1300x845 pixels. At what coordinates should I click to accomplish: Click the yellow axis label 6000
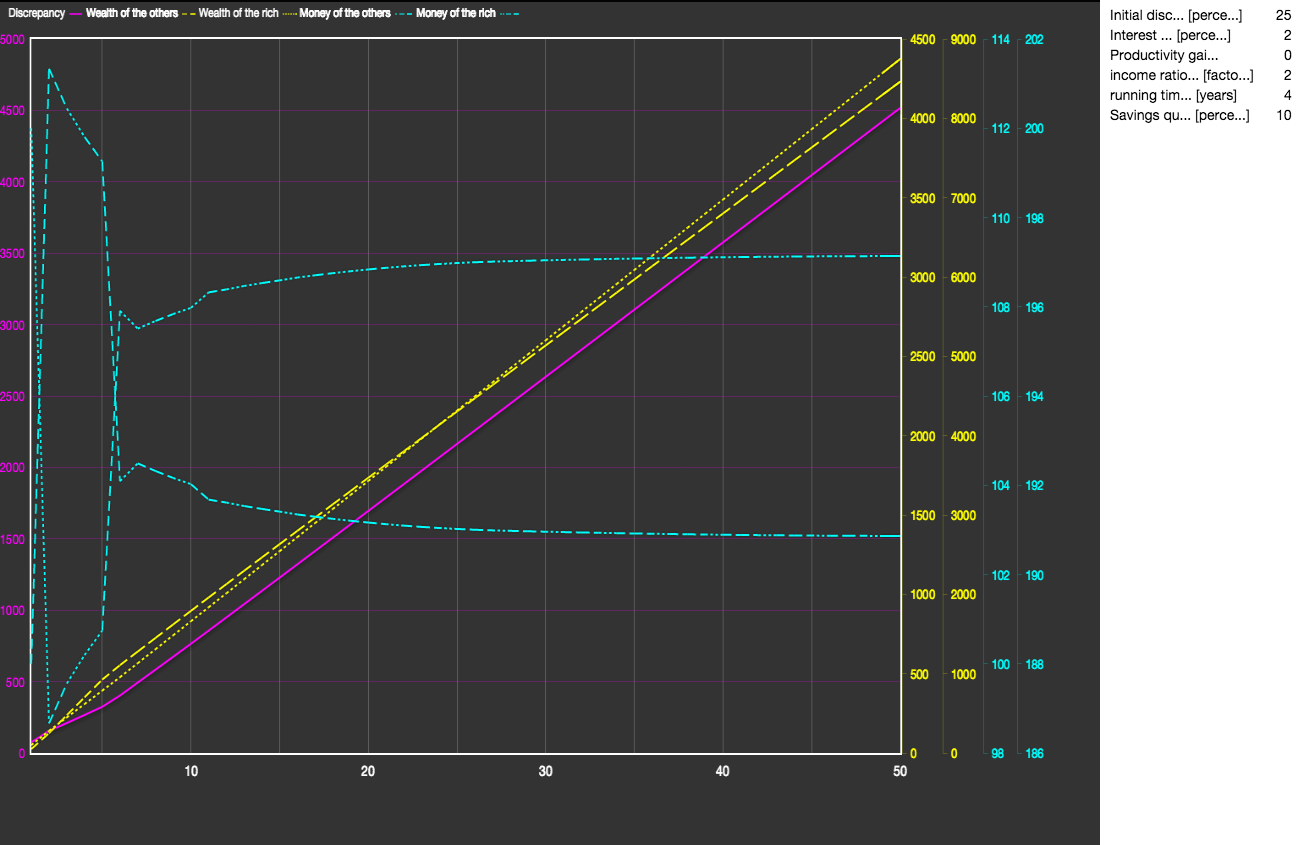pos(963,278)
